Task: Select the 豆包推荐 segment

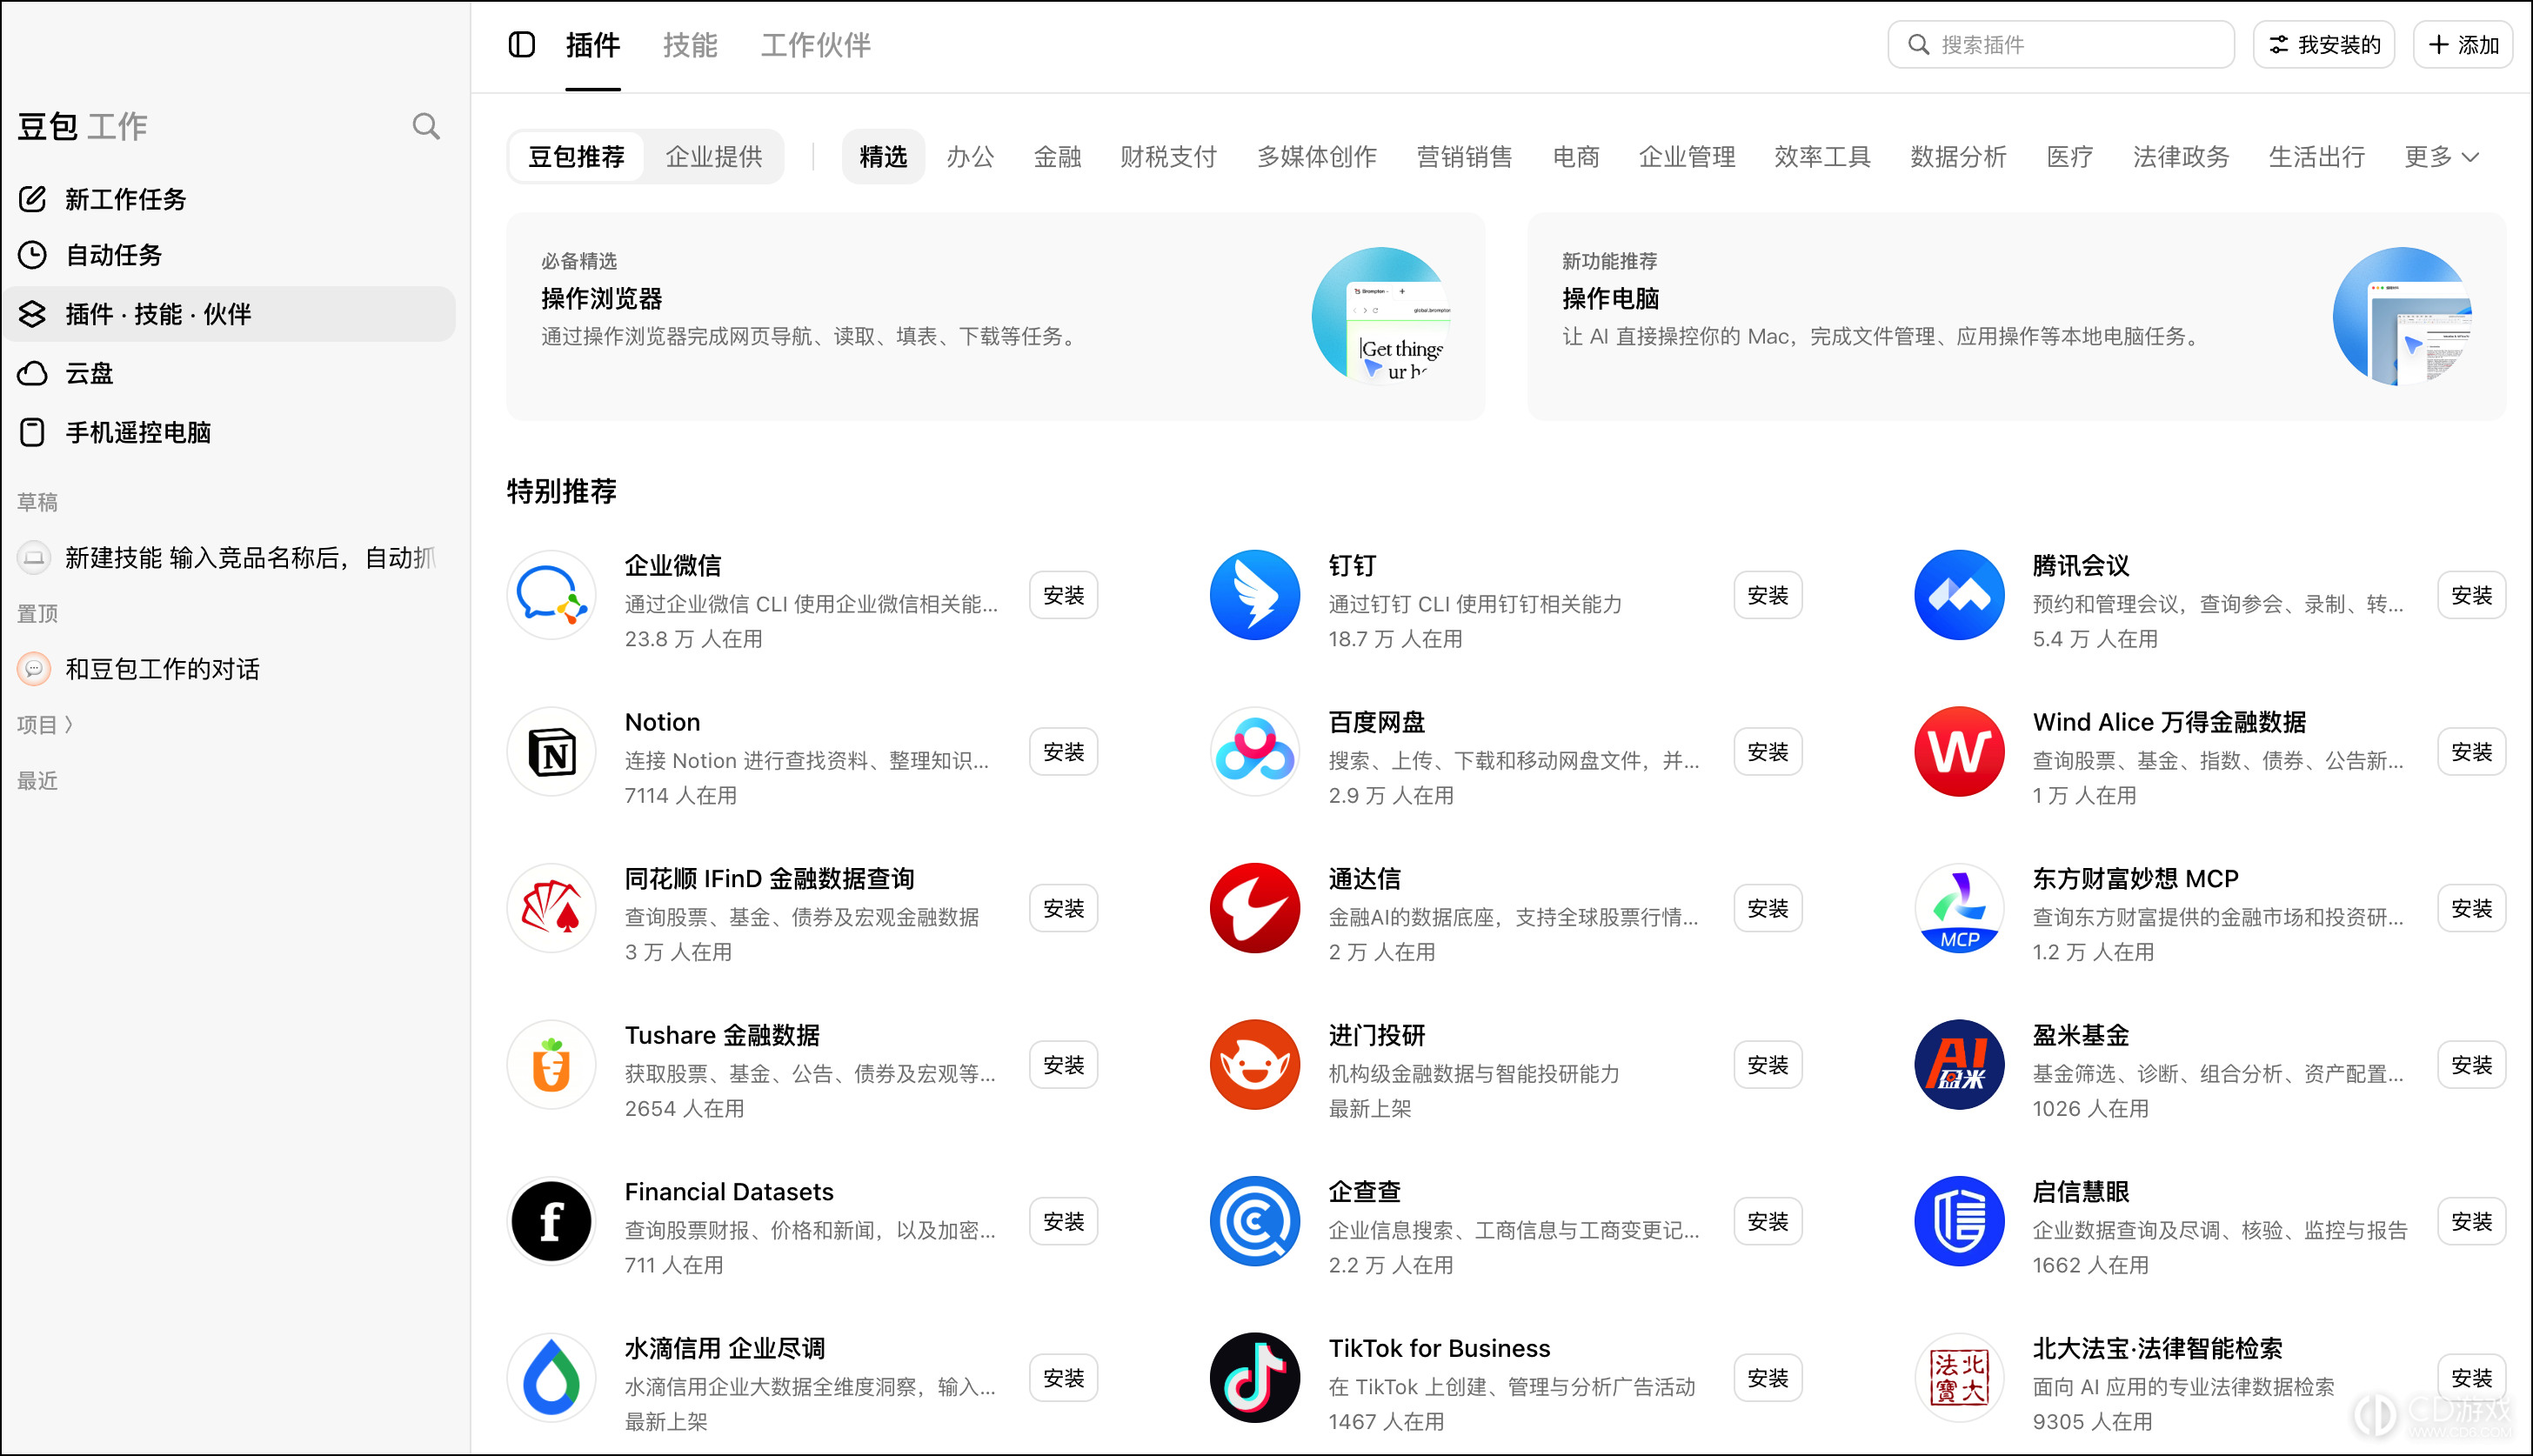Action: click(x=576, y=157)
